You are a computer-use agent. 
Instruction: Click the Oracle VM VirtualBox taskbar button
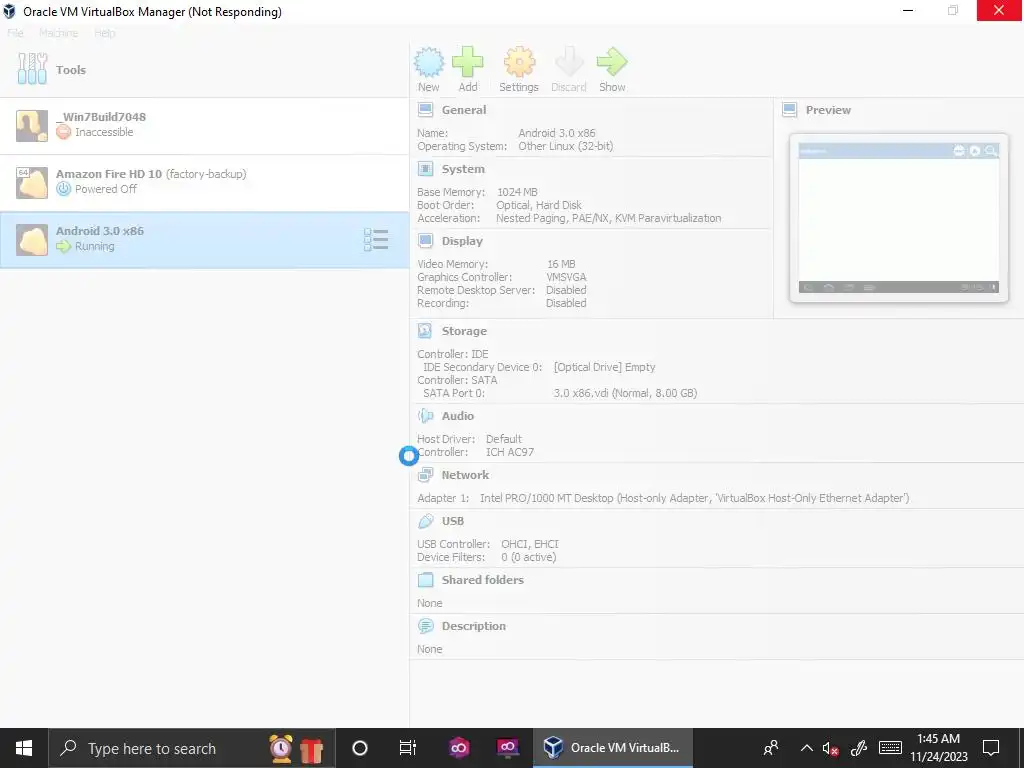click(613, 748)
